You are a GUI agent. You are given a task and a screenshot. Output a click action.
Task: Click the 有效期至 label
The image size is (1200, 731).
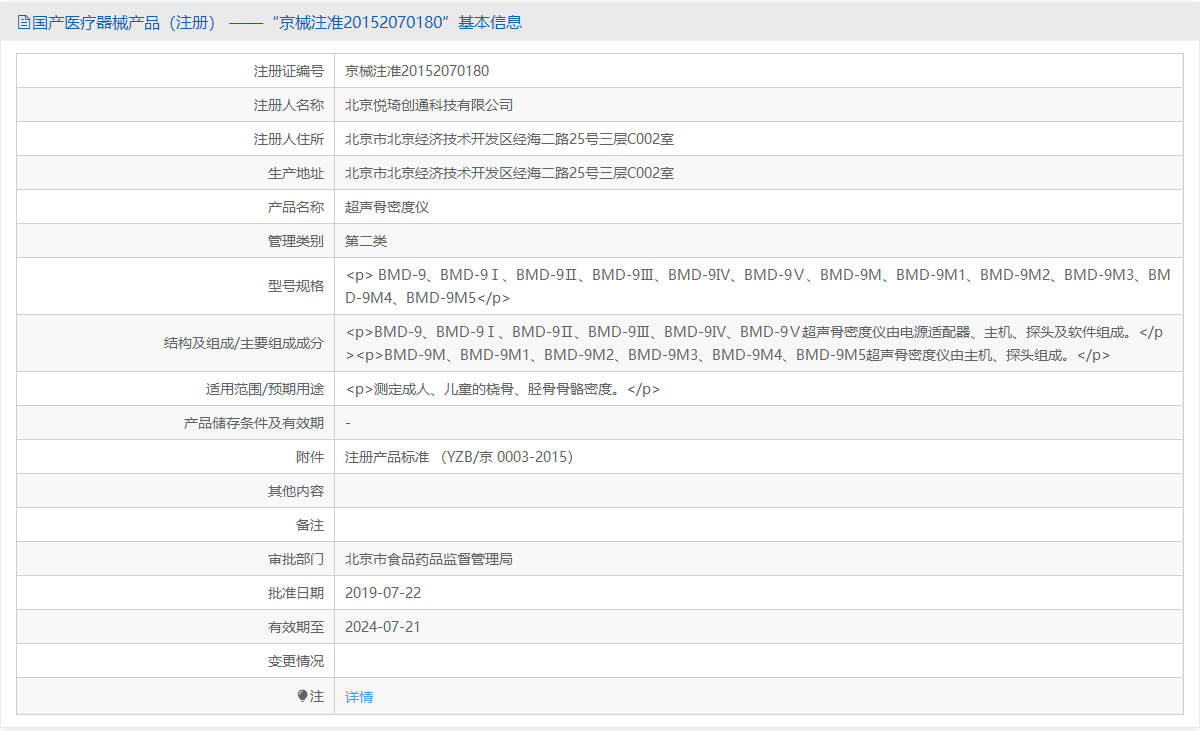coord(296,627)
